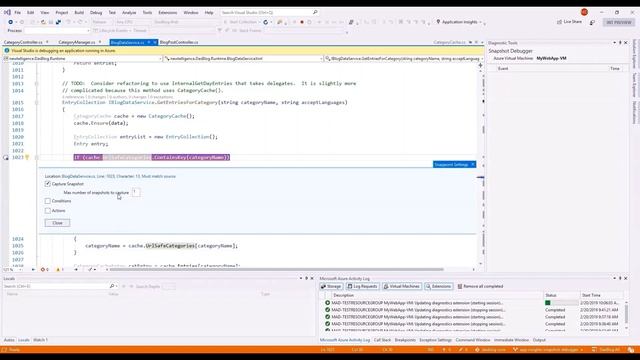640x360 pixels.
Task: Open the Locals panel options dropdown
Action: tap(301, 278)
